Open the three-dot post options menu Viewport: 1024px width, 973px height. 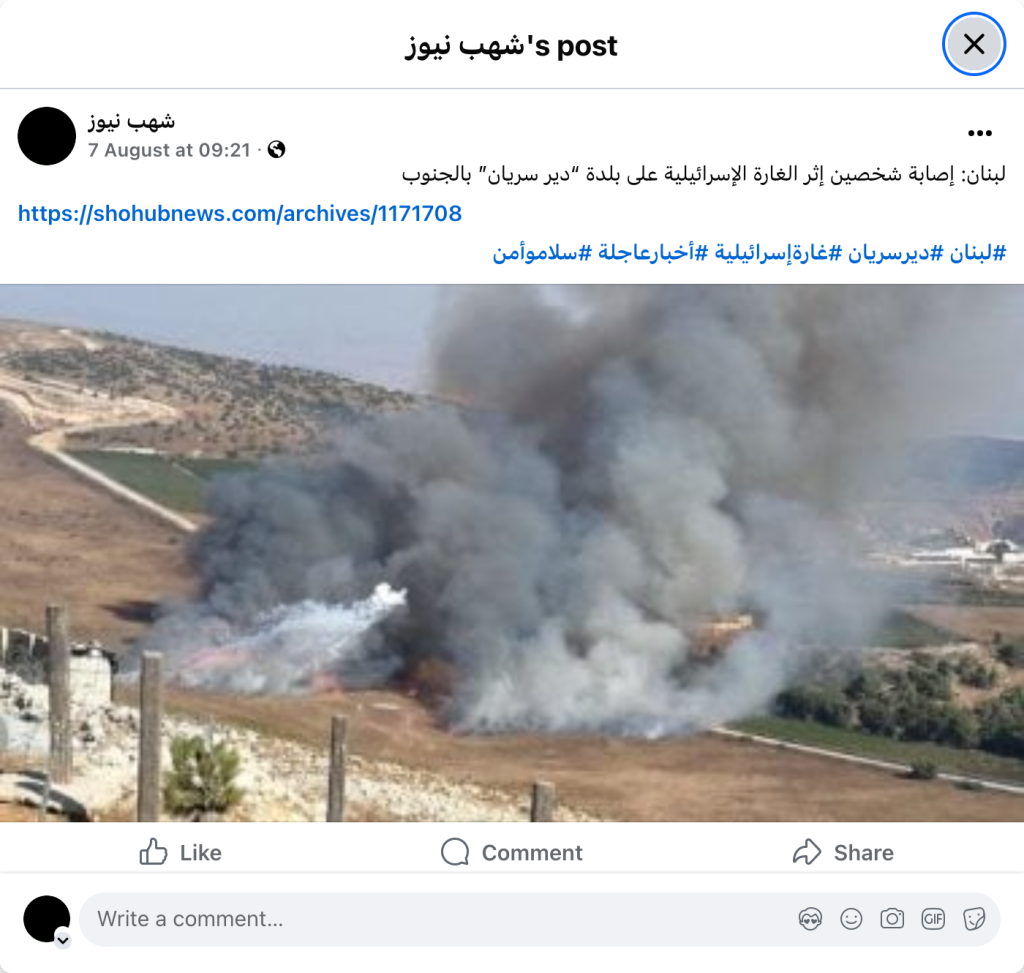pyautogui.click(x=980, y=133)
